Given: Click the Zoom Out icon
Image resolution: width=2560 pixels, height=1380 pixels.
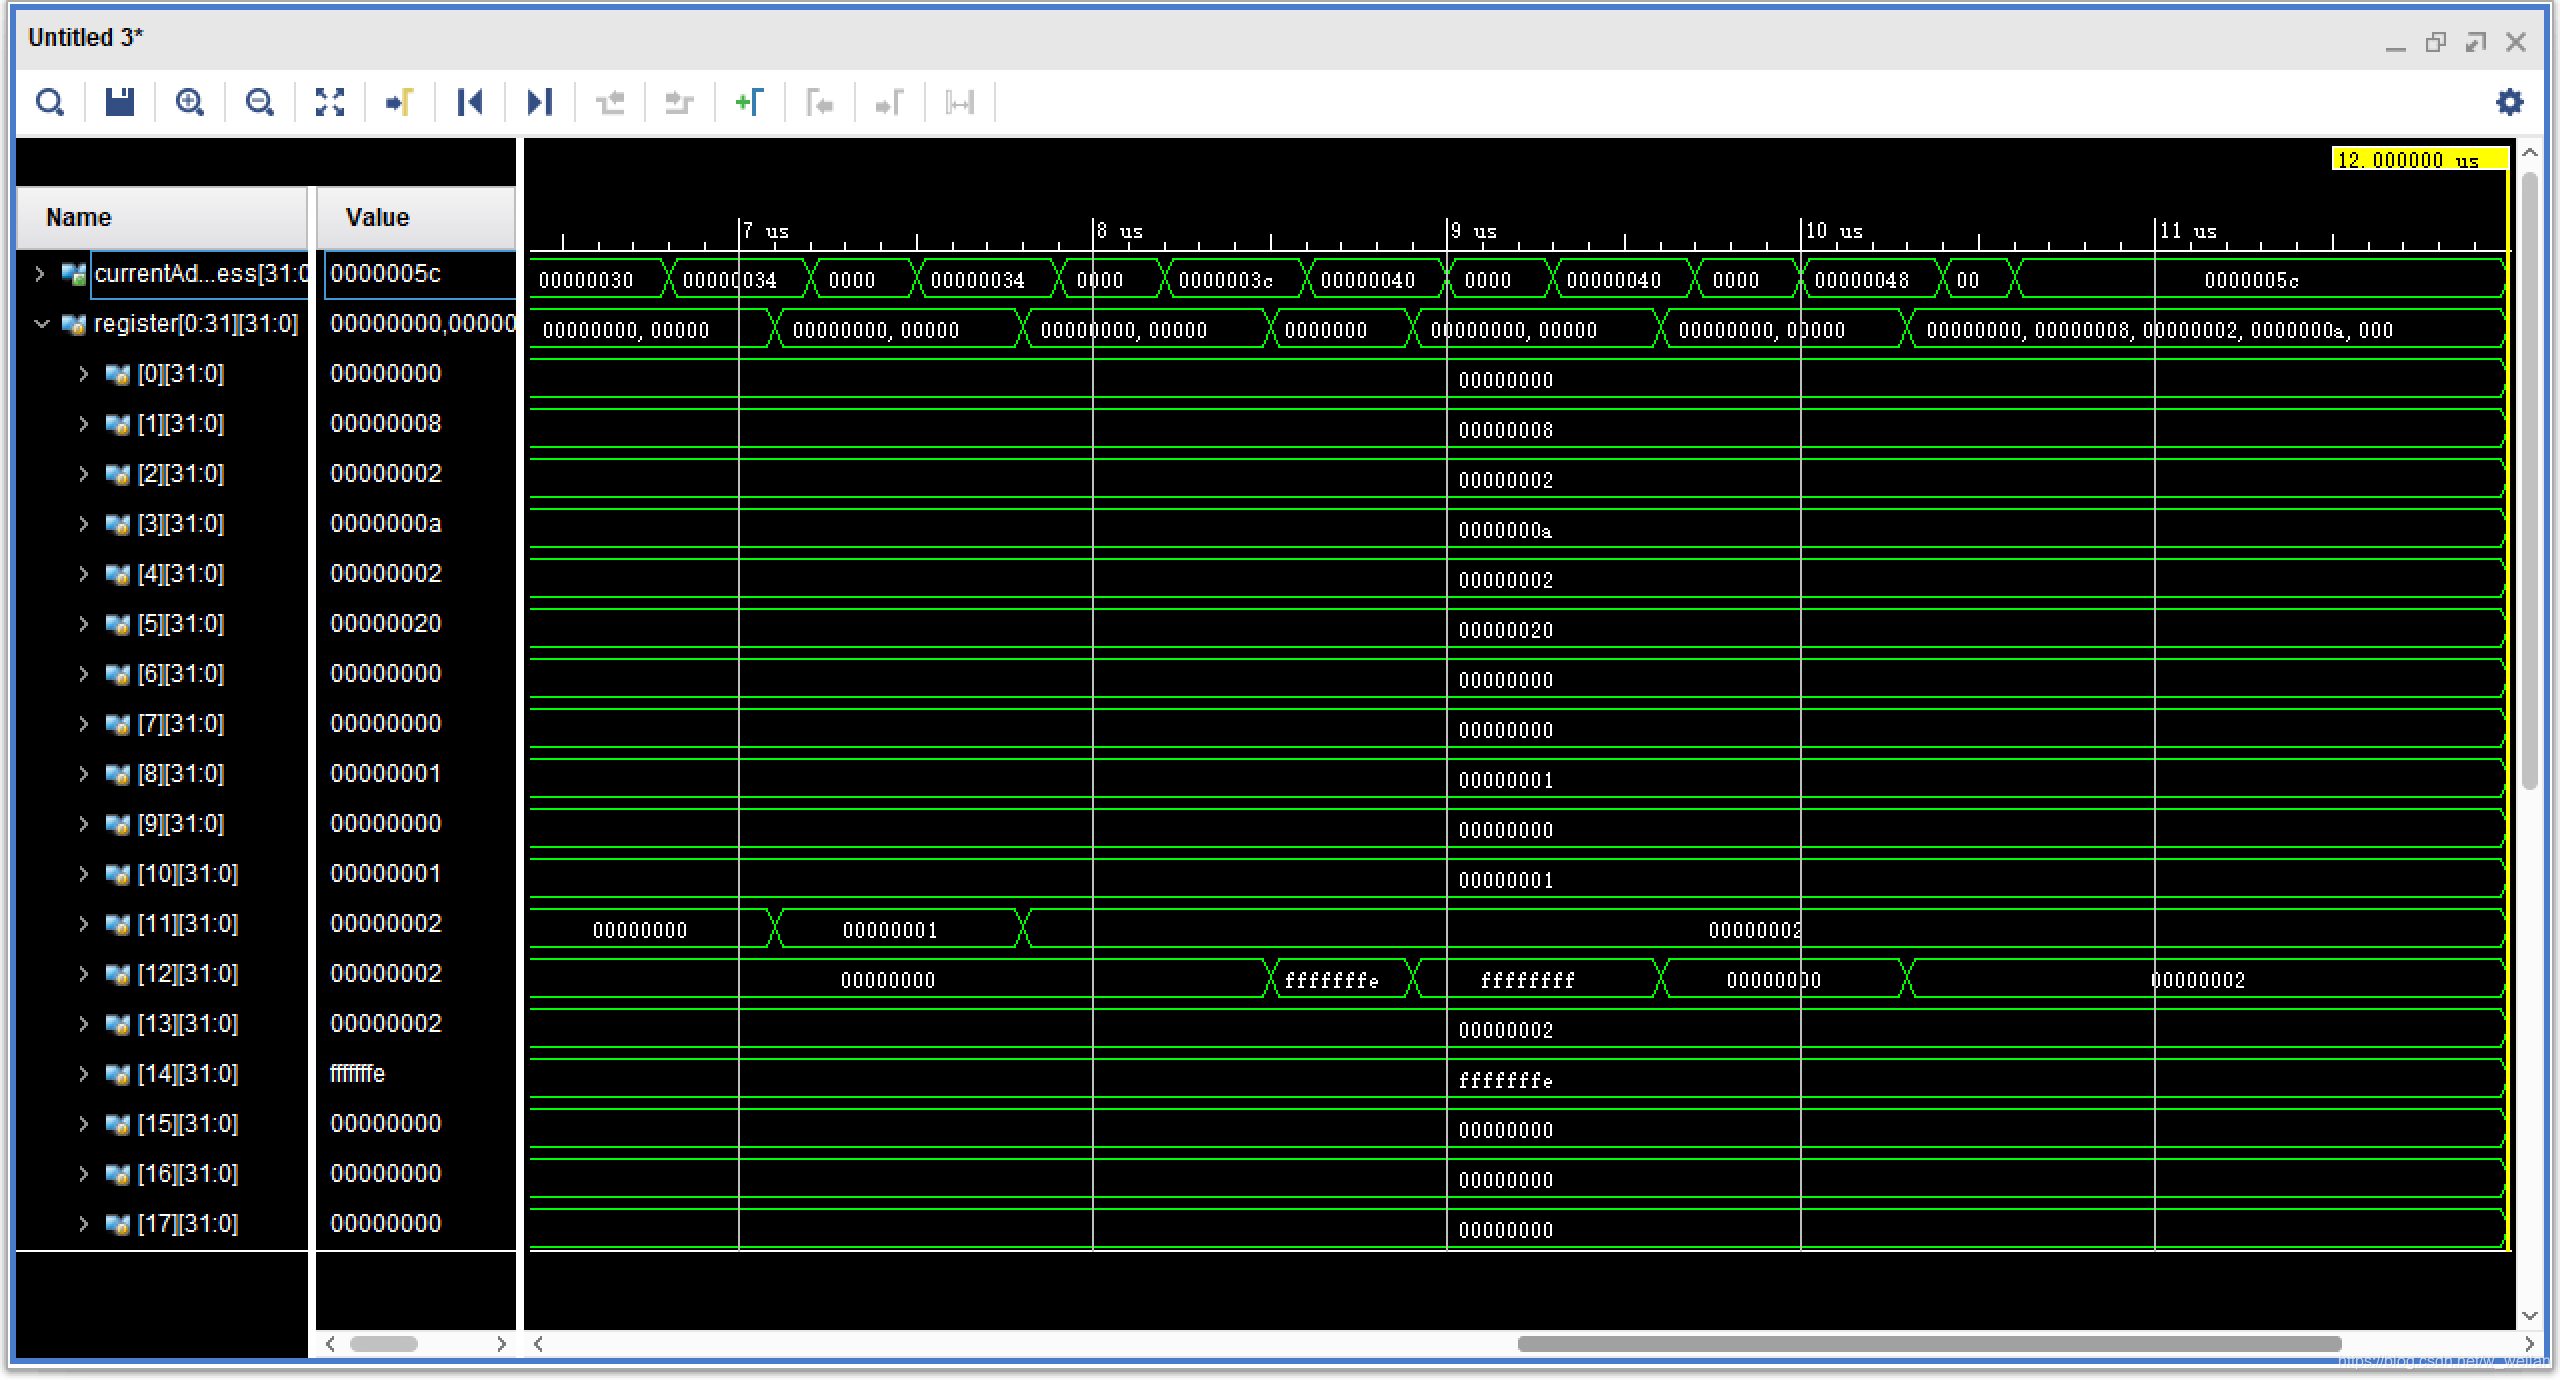Looking at the screenshot, I should coord(259,102).
